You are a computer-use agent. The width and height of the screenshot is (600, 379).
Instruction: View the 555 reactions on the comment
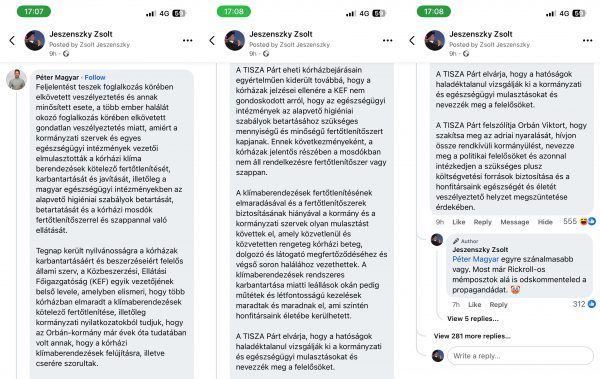(x=579, y=221)
